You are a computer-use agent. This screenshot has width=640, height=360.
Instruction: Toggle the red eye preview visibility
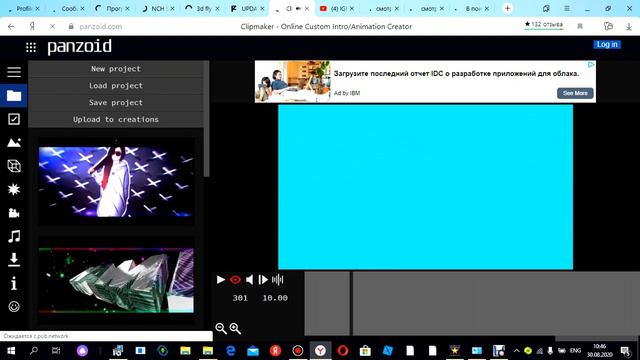(x=235, y=280)
